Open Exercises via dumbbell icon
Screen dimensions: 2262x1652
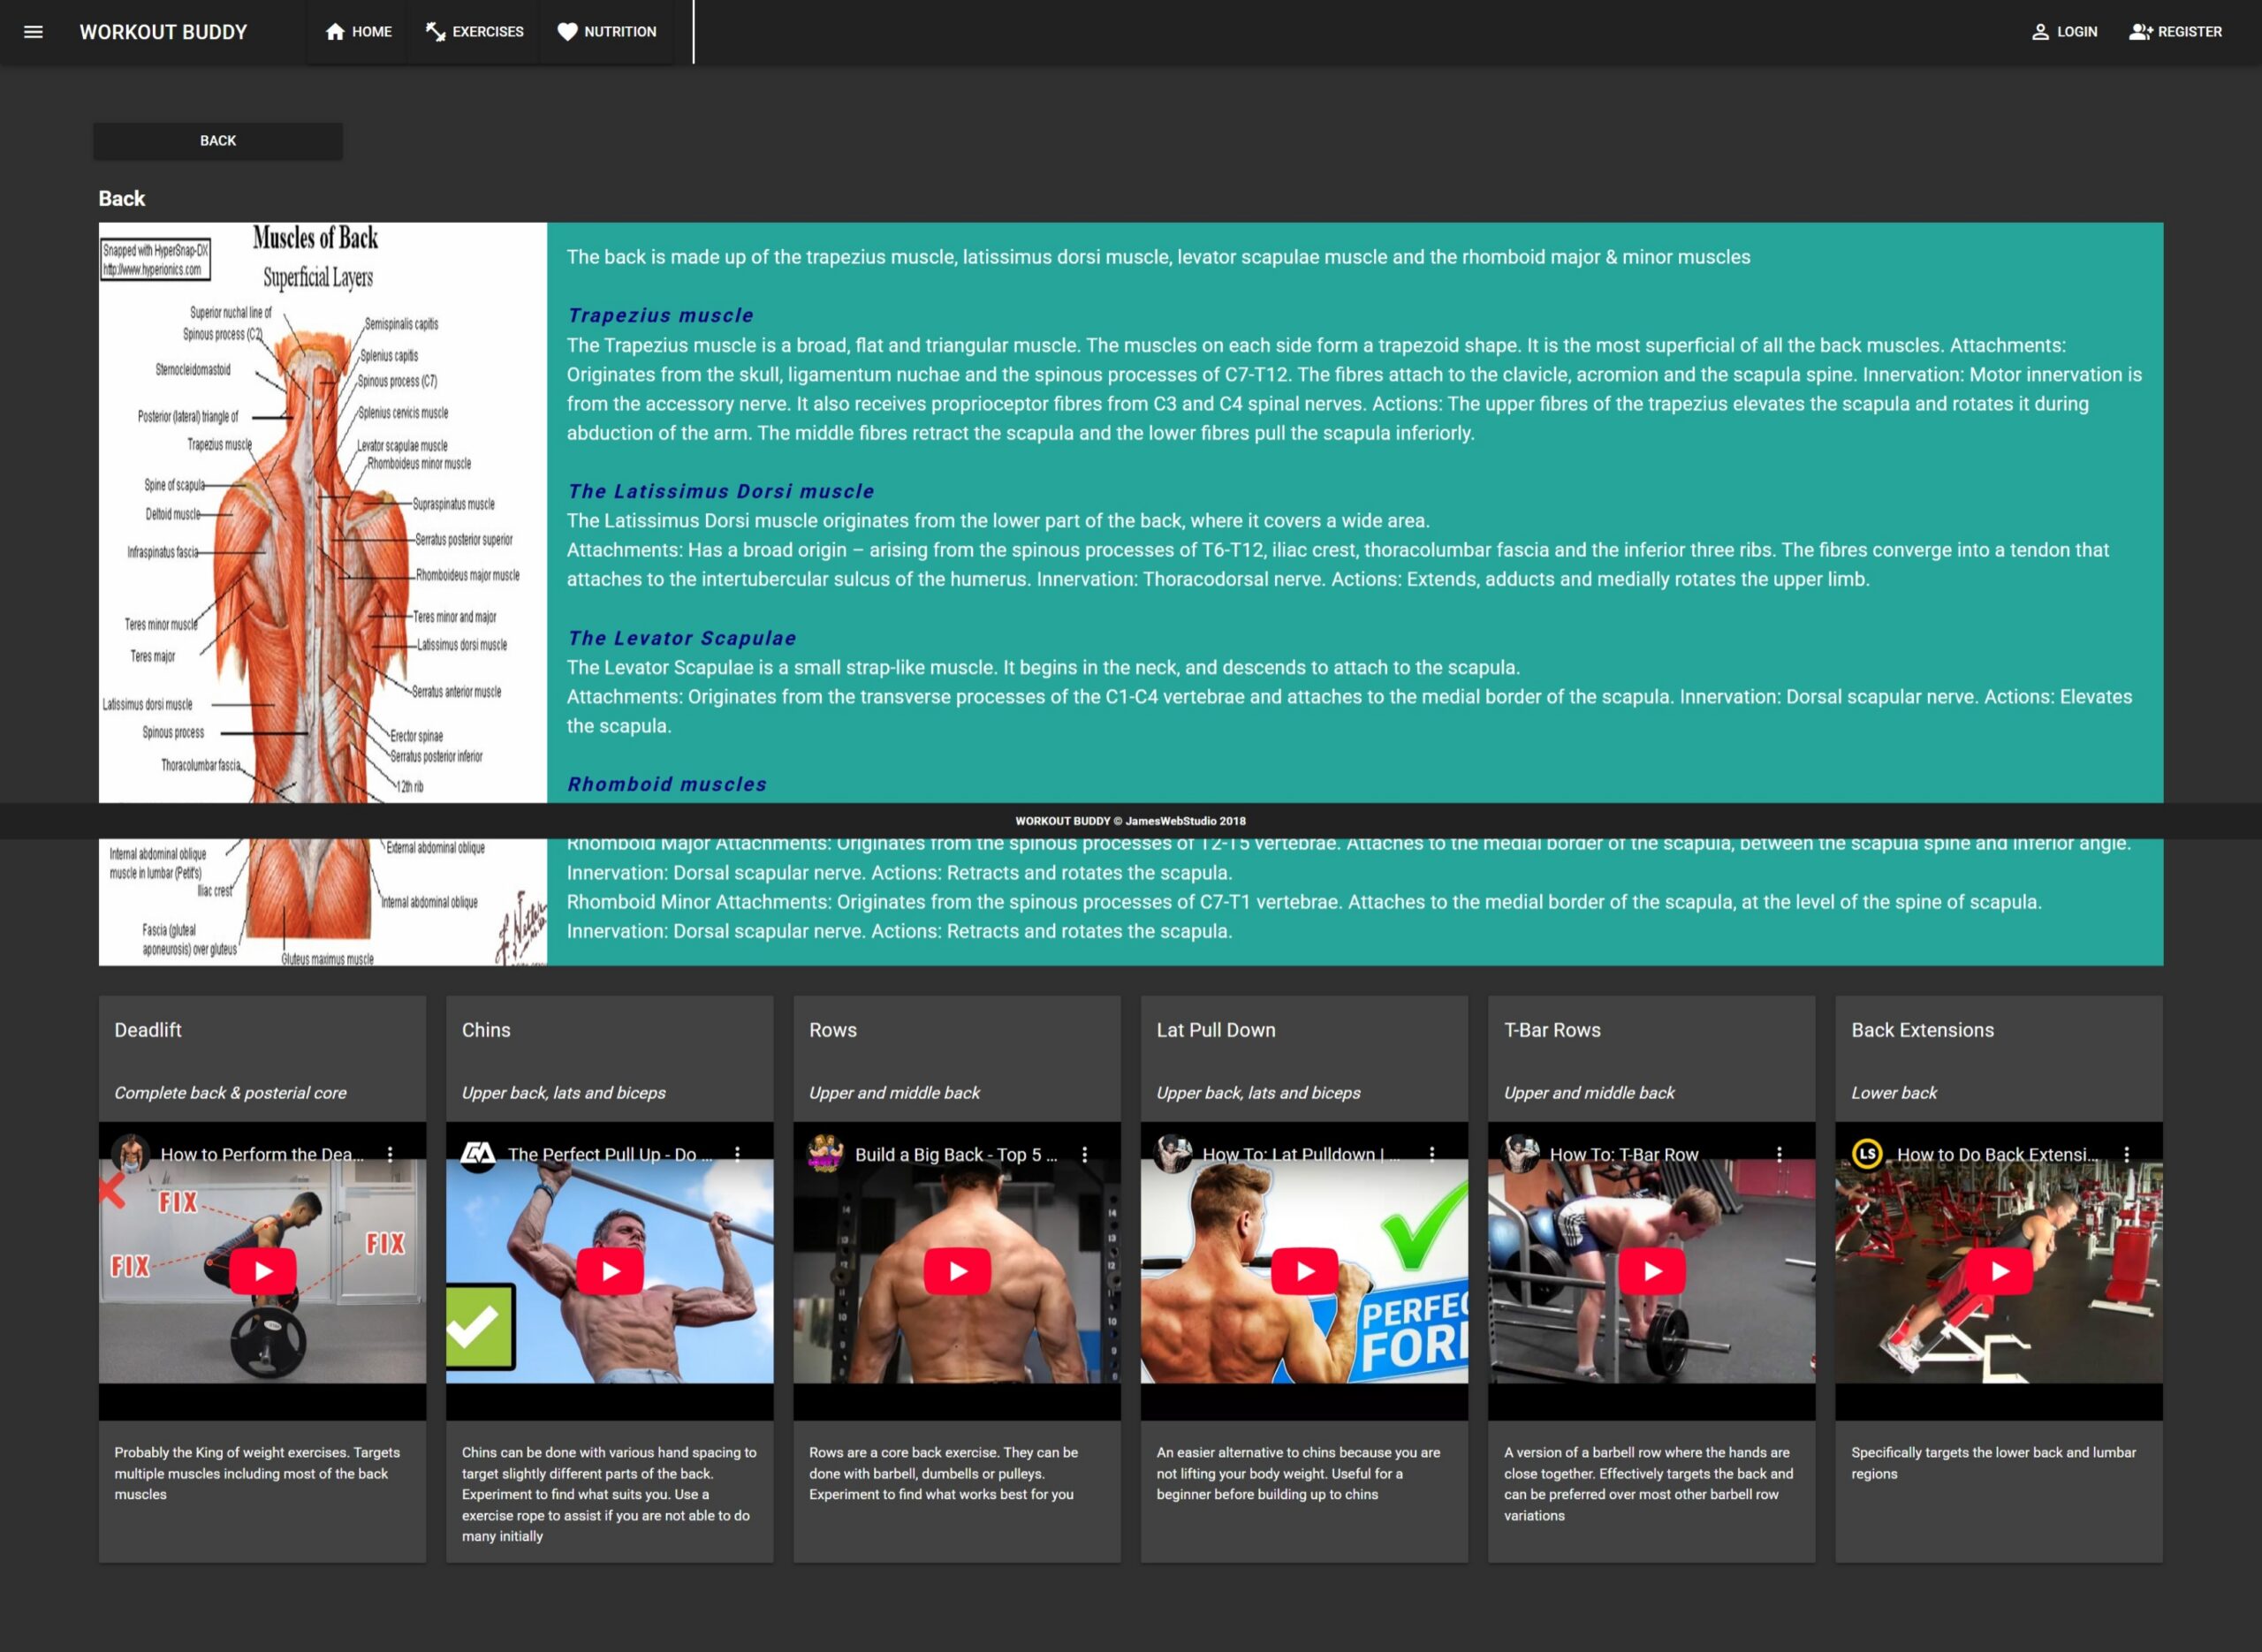tap(436, 32)
